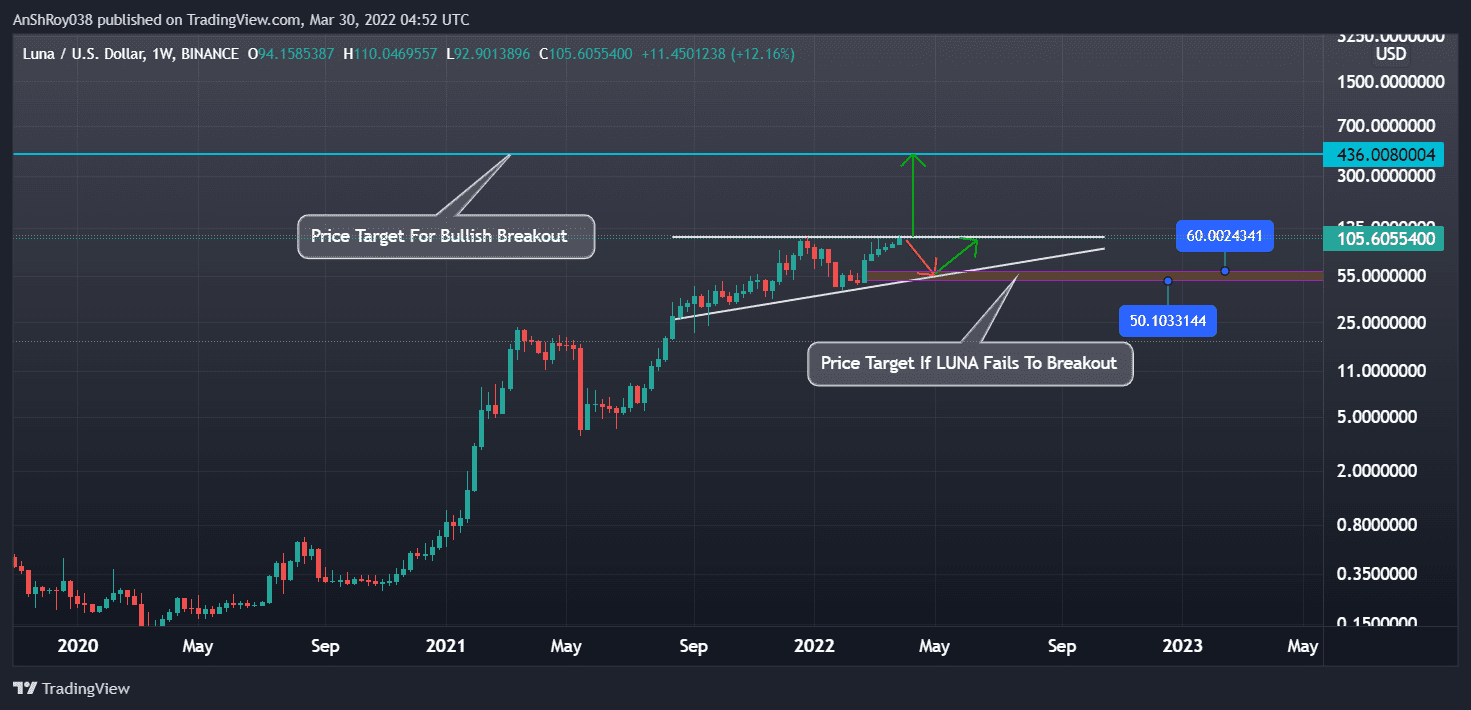Expand the Price Target For Bullish Breakout note

pos(445,236)
